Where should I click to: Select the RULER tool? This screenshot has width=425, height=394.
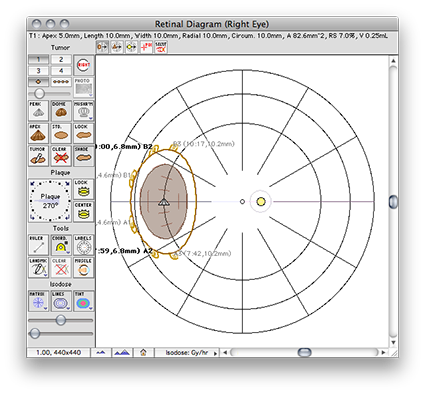(38, 245)
